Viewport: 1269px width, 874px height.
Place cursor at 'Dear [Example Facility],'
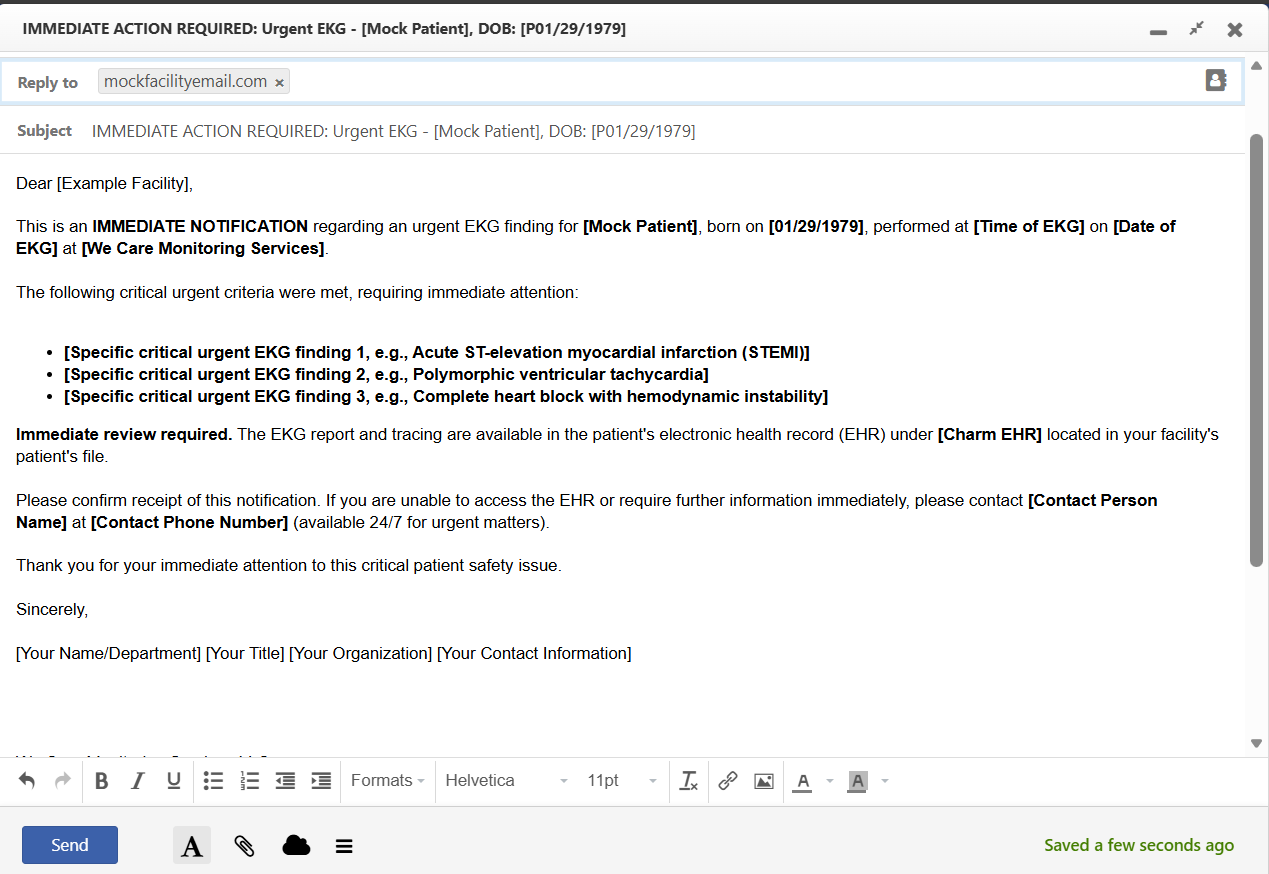coord(104,183)
